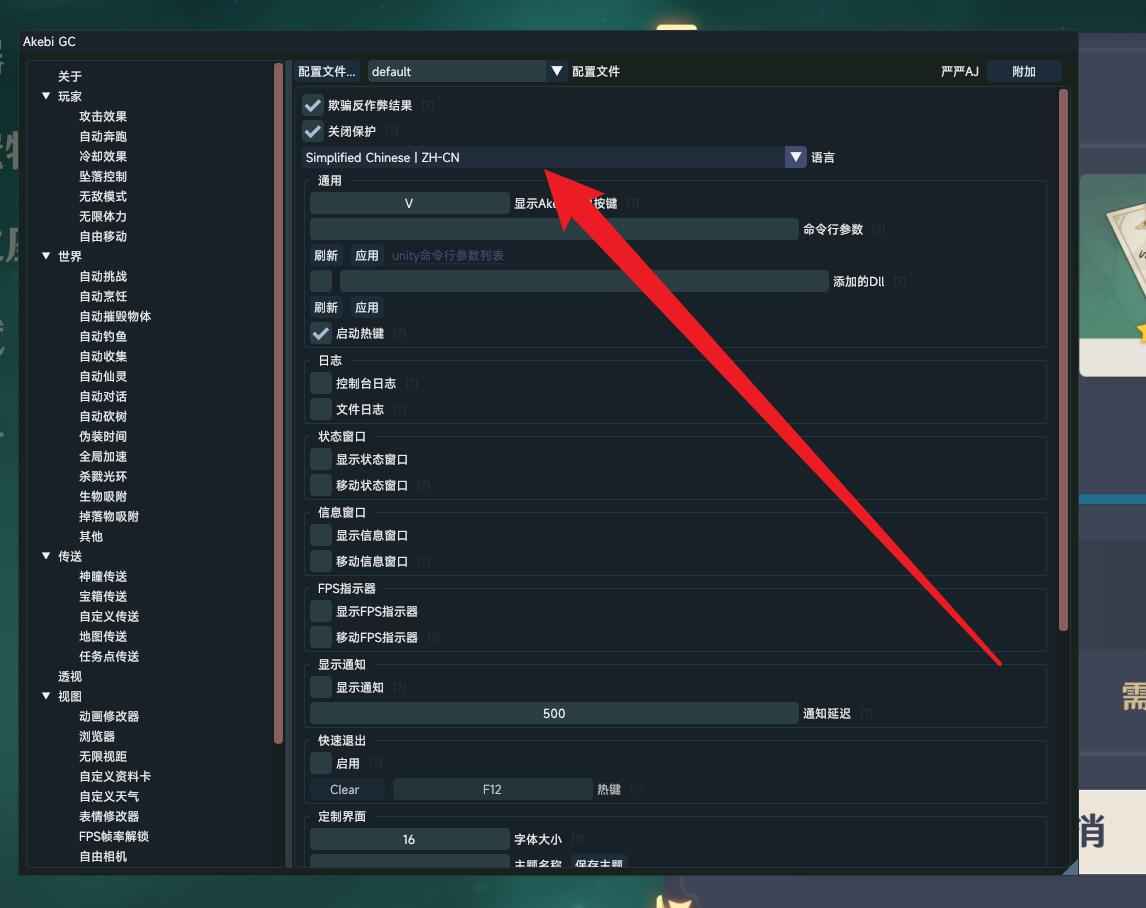The width and height of the screenshot is (1146, 908).
Task: Enable the 控制台日志 checkbox
Action: (x=321, y=383)
